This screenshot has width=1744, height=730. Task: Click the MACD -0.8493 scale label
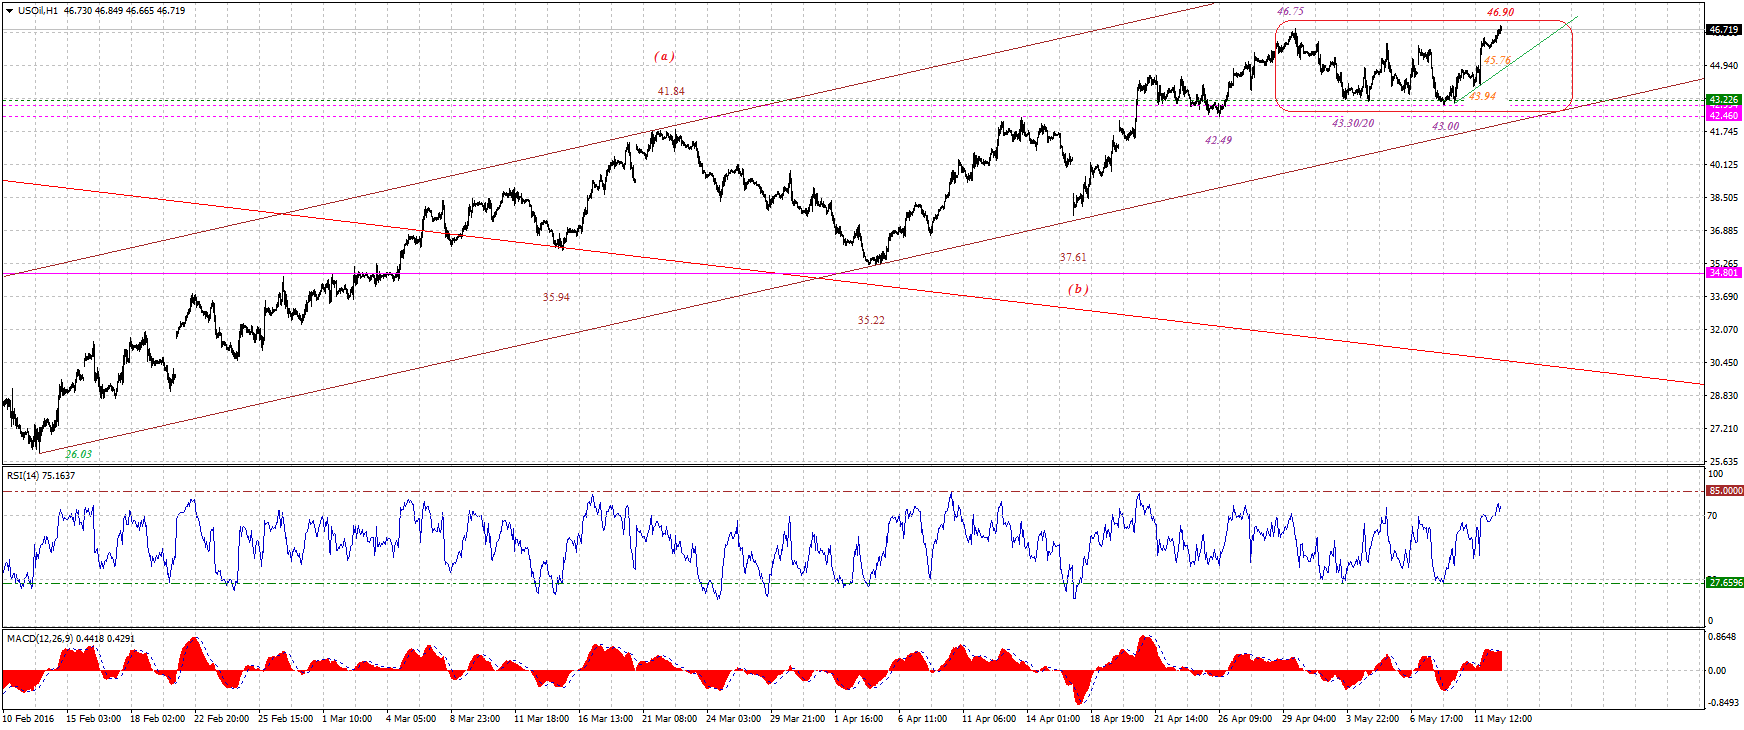tap(1722, 703)
